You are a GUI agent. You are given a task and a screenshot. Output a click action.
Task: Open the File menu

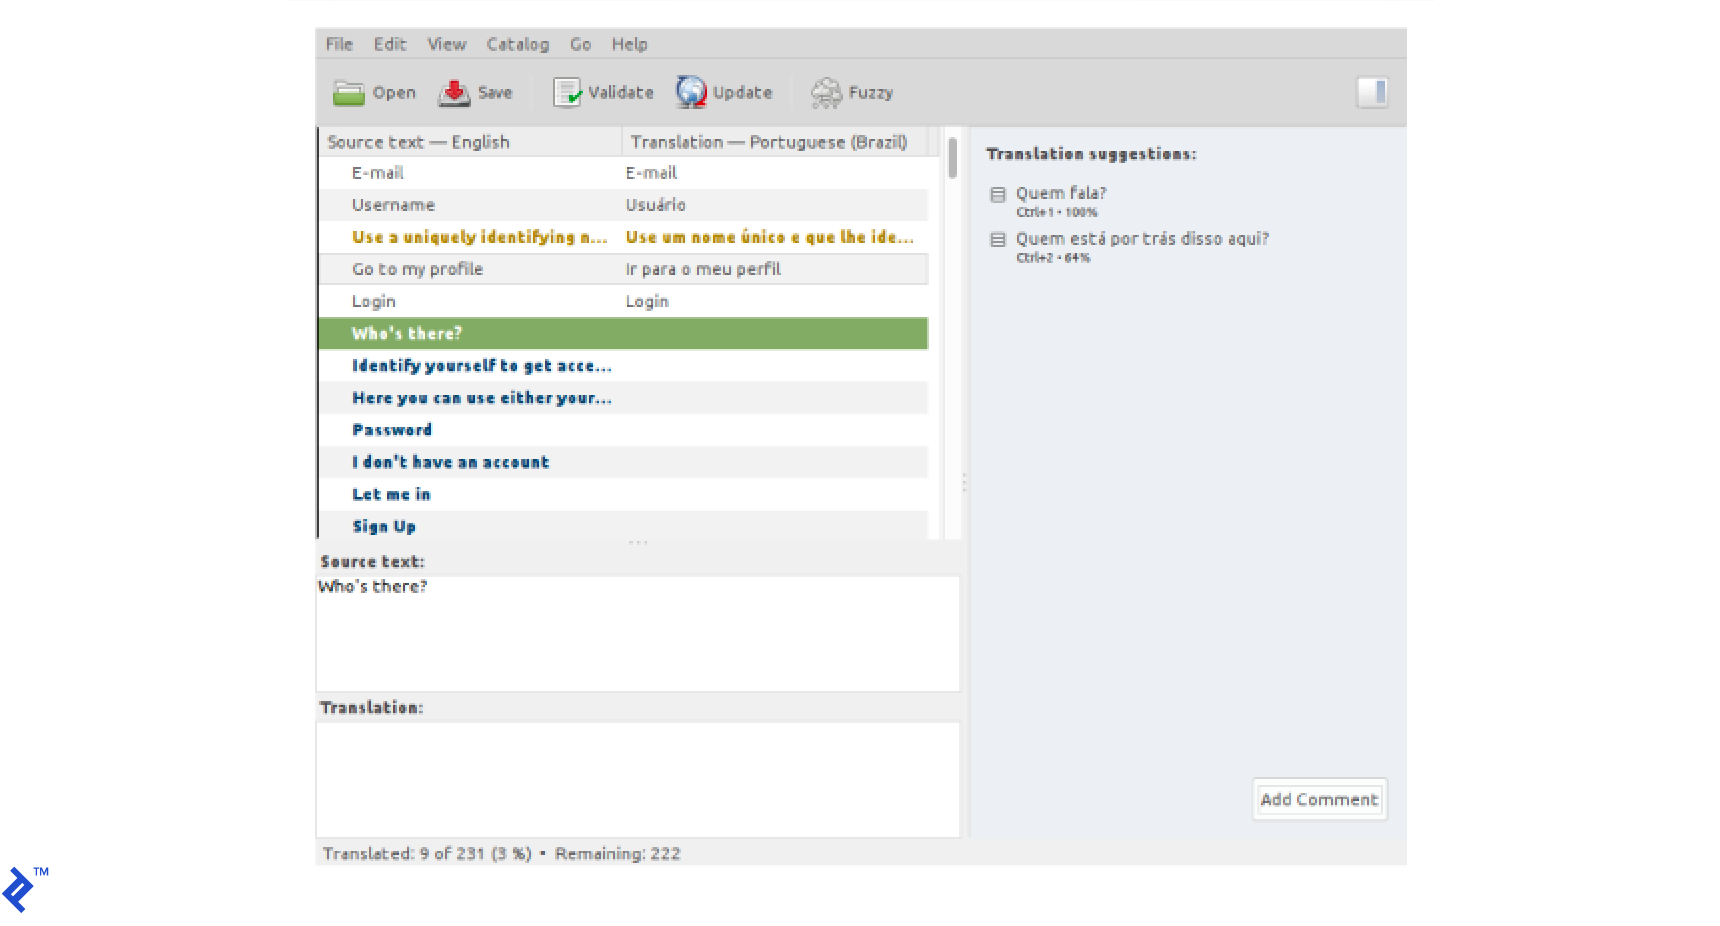[x=338, y=43]
